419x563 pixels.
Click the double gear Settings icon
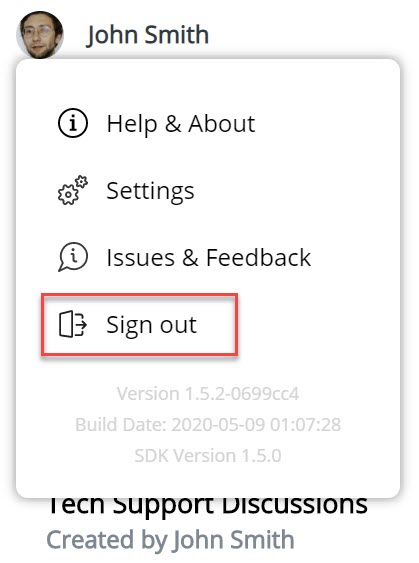pos(73,190)
